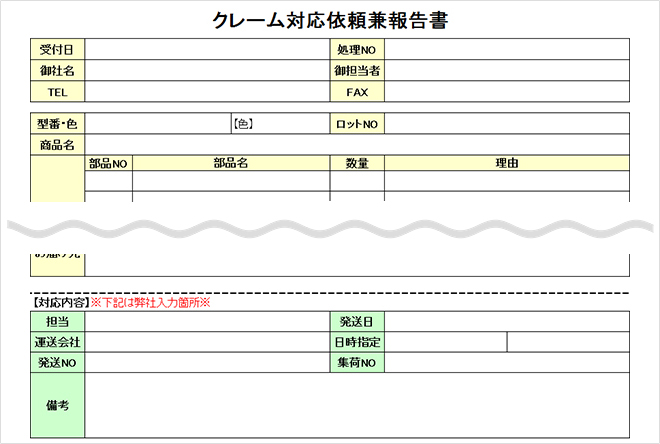Select the 部品名 column header
The width and height of the screenshot is (660, 444).
click(x=231, y=163)
